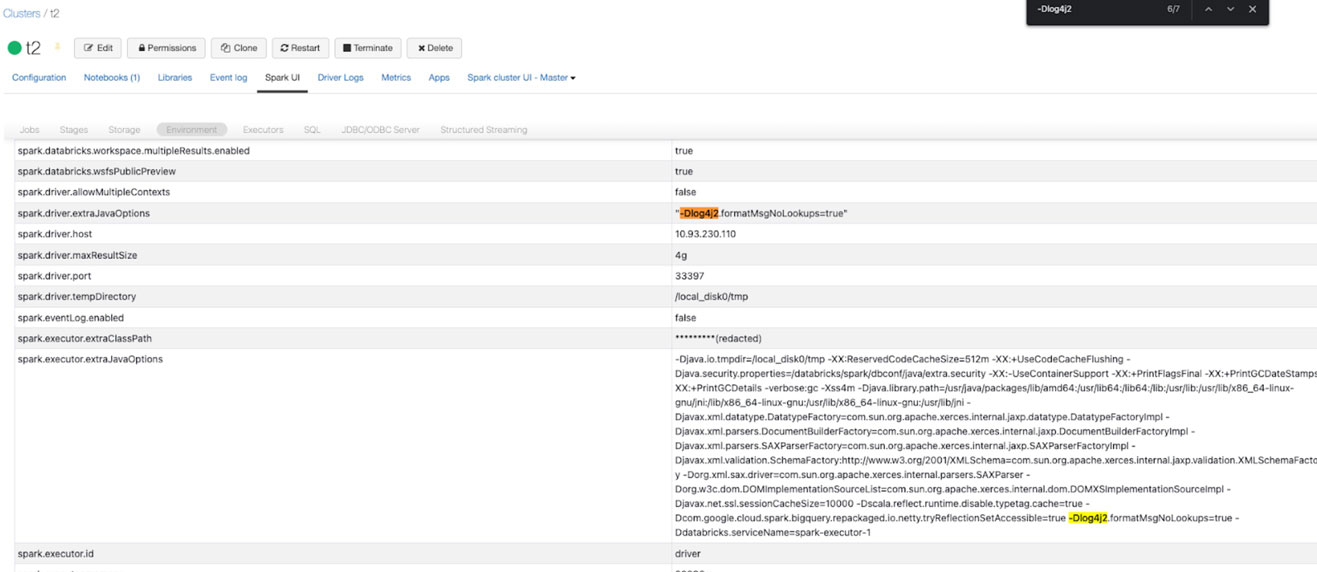
Task: Click the green cluster running status indicator
Action: pos(14,48)
